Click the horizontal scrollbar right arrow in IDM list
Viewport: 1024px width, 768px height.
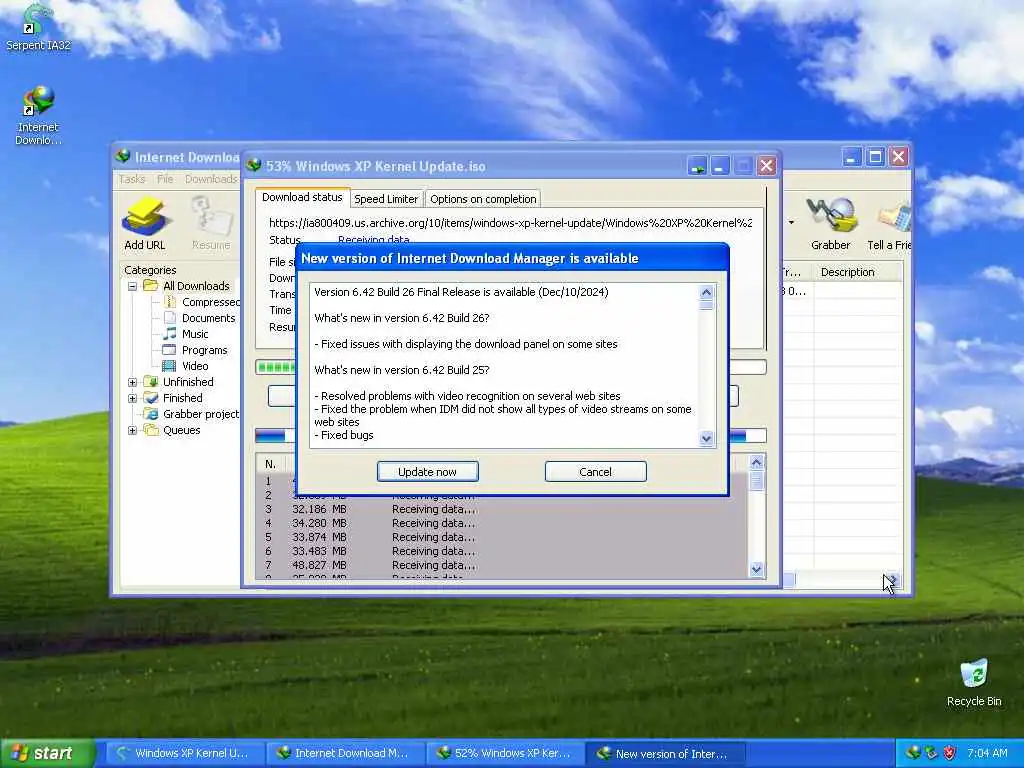(893, 580)
